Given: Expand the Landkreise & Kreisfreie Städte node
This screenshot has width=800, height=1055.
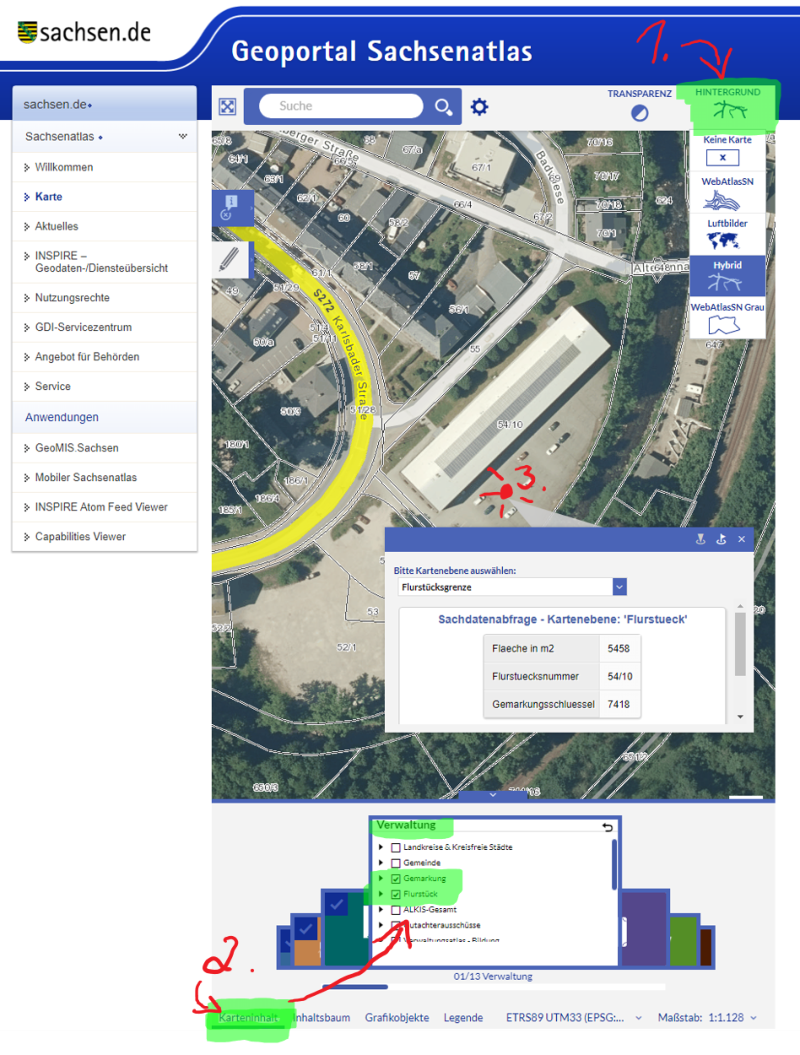Looking at the screenshot, I should point(381,848).
